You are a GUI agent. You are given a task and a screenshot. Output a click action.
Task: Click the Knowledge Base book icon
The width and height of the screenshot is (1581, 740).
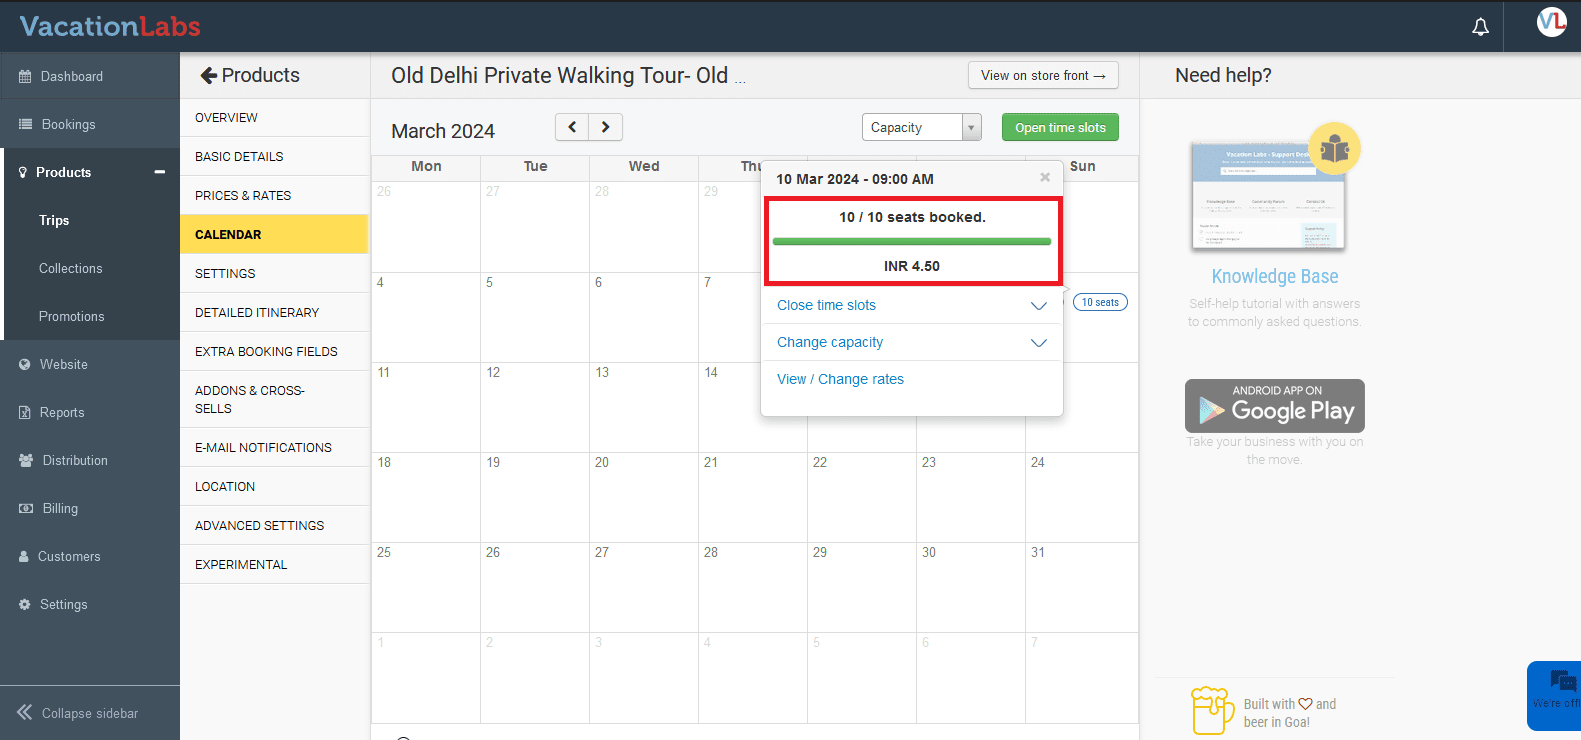(1334, 149)
